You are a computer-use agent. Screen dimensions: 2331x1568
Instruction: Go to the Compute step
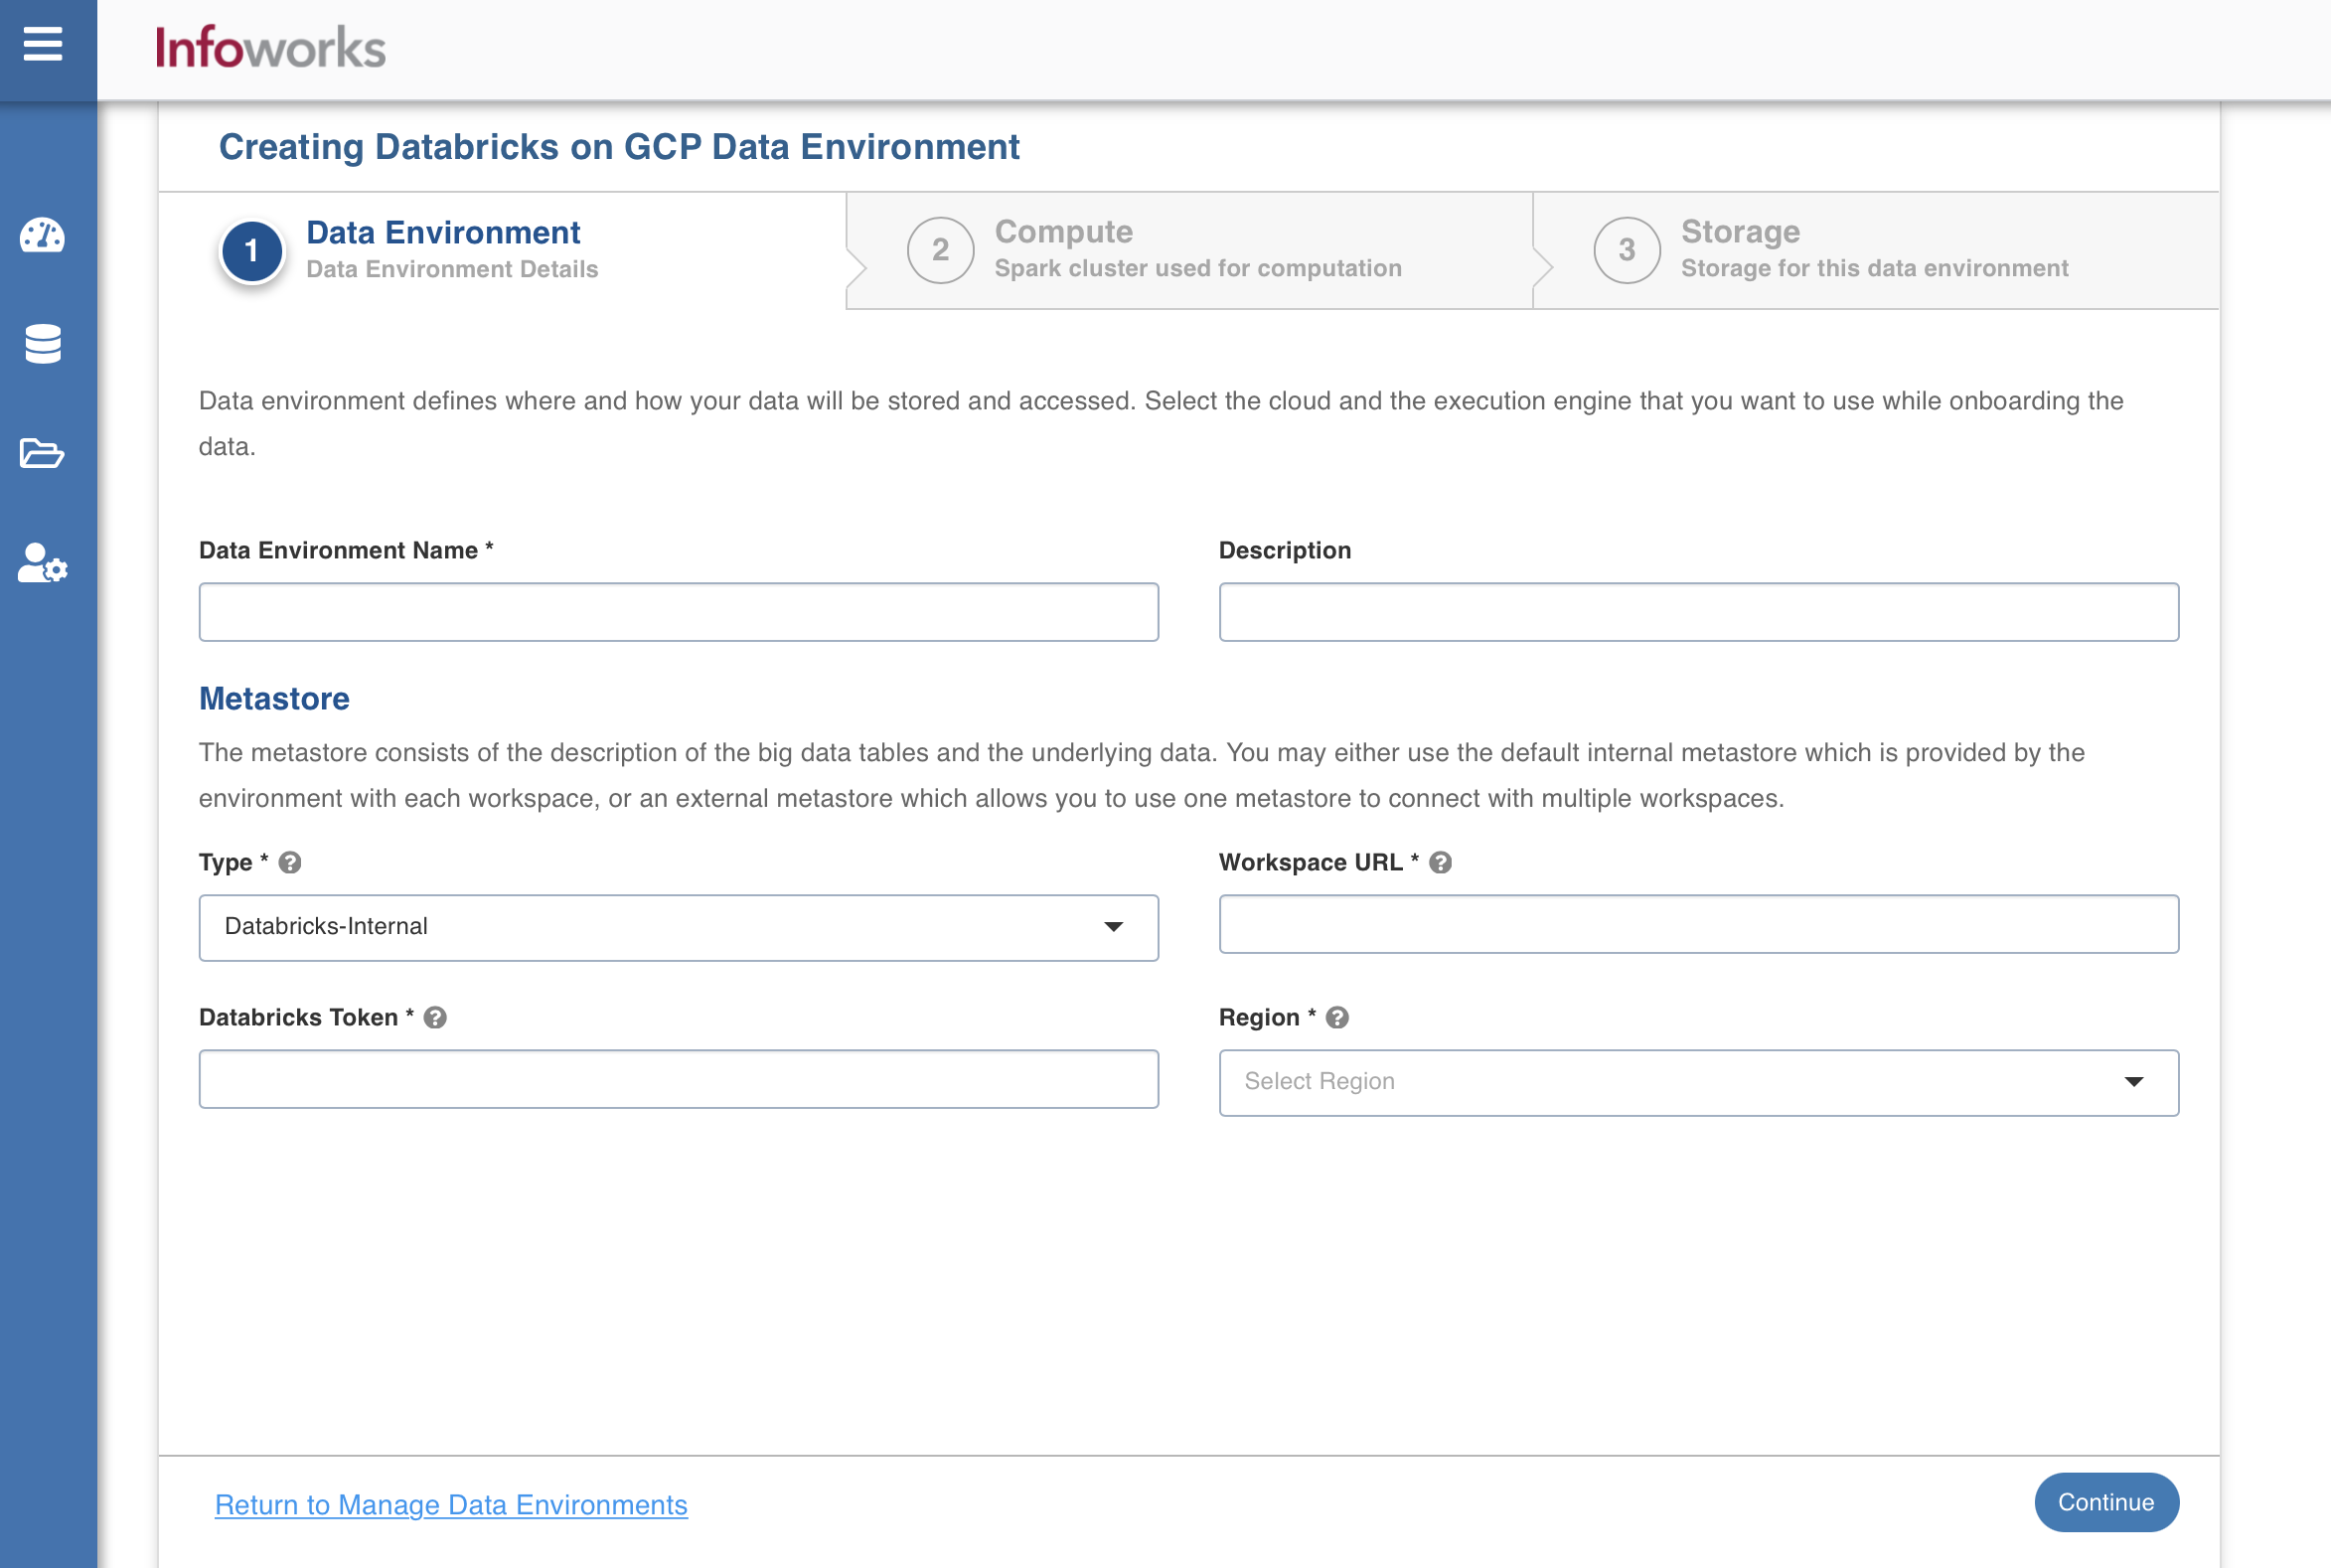coord(1189,250)
